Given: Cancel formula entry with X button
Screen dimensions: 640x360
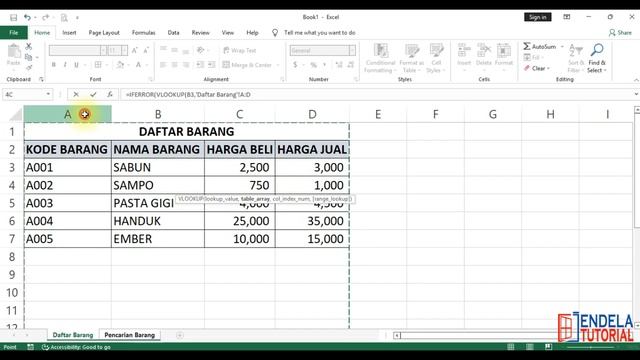Looking at the screenshot, I should click(x=76, y=94).
